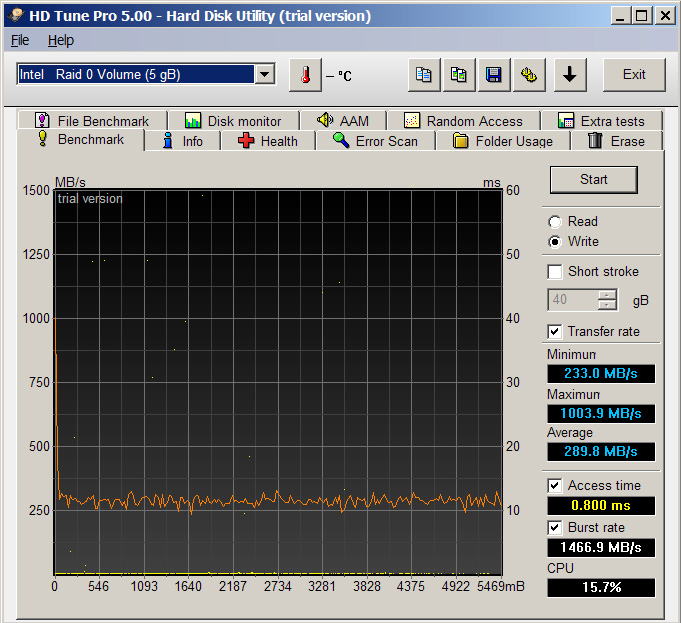This screenshot has width=681, height=623.
Task: Click copy screenshot to clipboard icon
Action: [458, 75]
